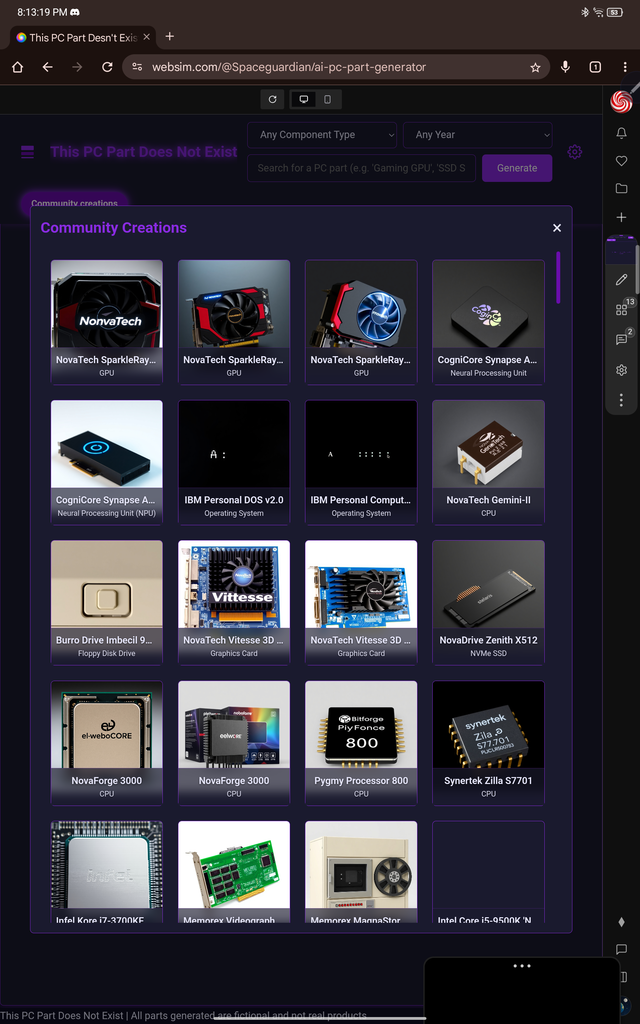
Task: Expand the Any Component Type dropdown
Action: pyautogui.click(x=321, y=135)
